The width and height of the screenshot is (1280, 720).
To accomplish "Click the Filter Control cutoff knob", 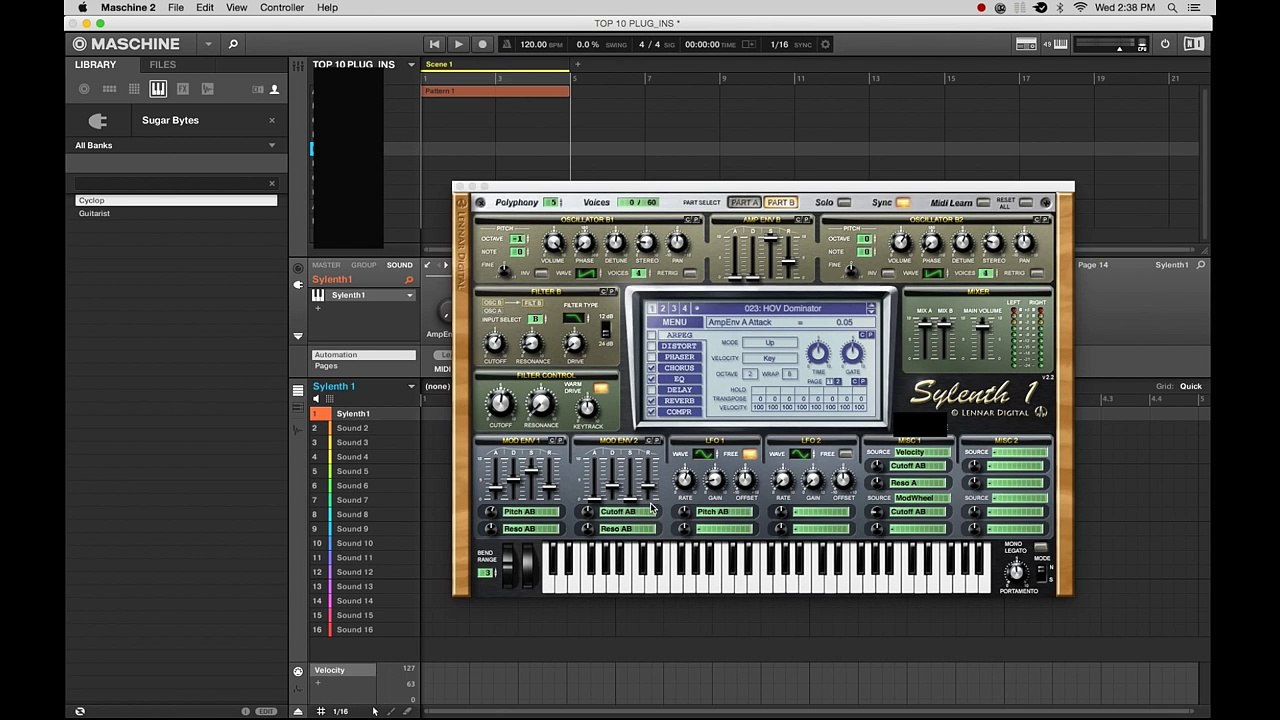I will click(x=500, y=403).
